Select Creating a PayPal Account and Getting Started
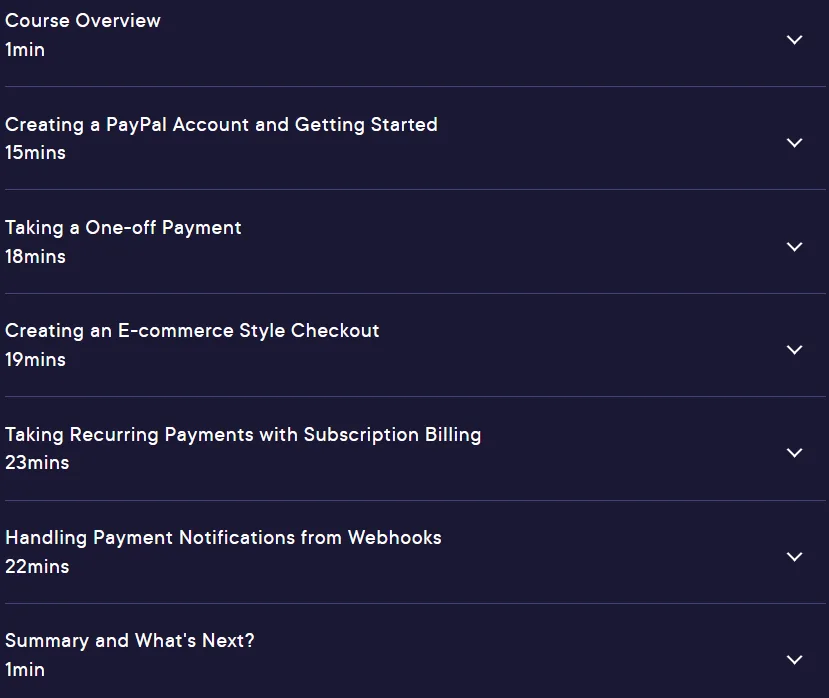 coord(221,125)
